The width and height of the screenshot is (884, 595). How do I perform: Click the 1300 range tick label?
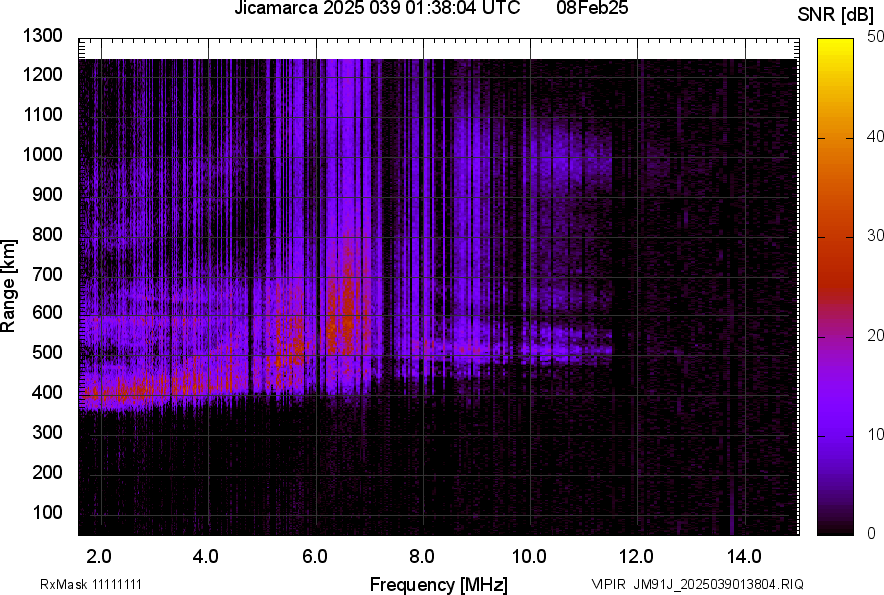point(43,36)
